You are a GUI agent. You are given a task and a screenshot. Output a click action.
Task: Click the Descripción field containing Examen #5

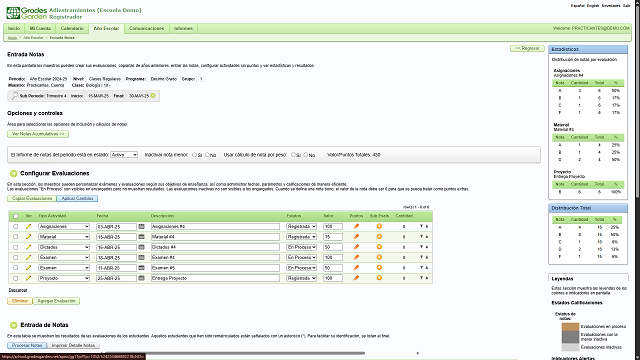tap(215, 268)
